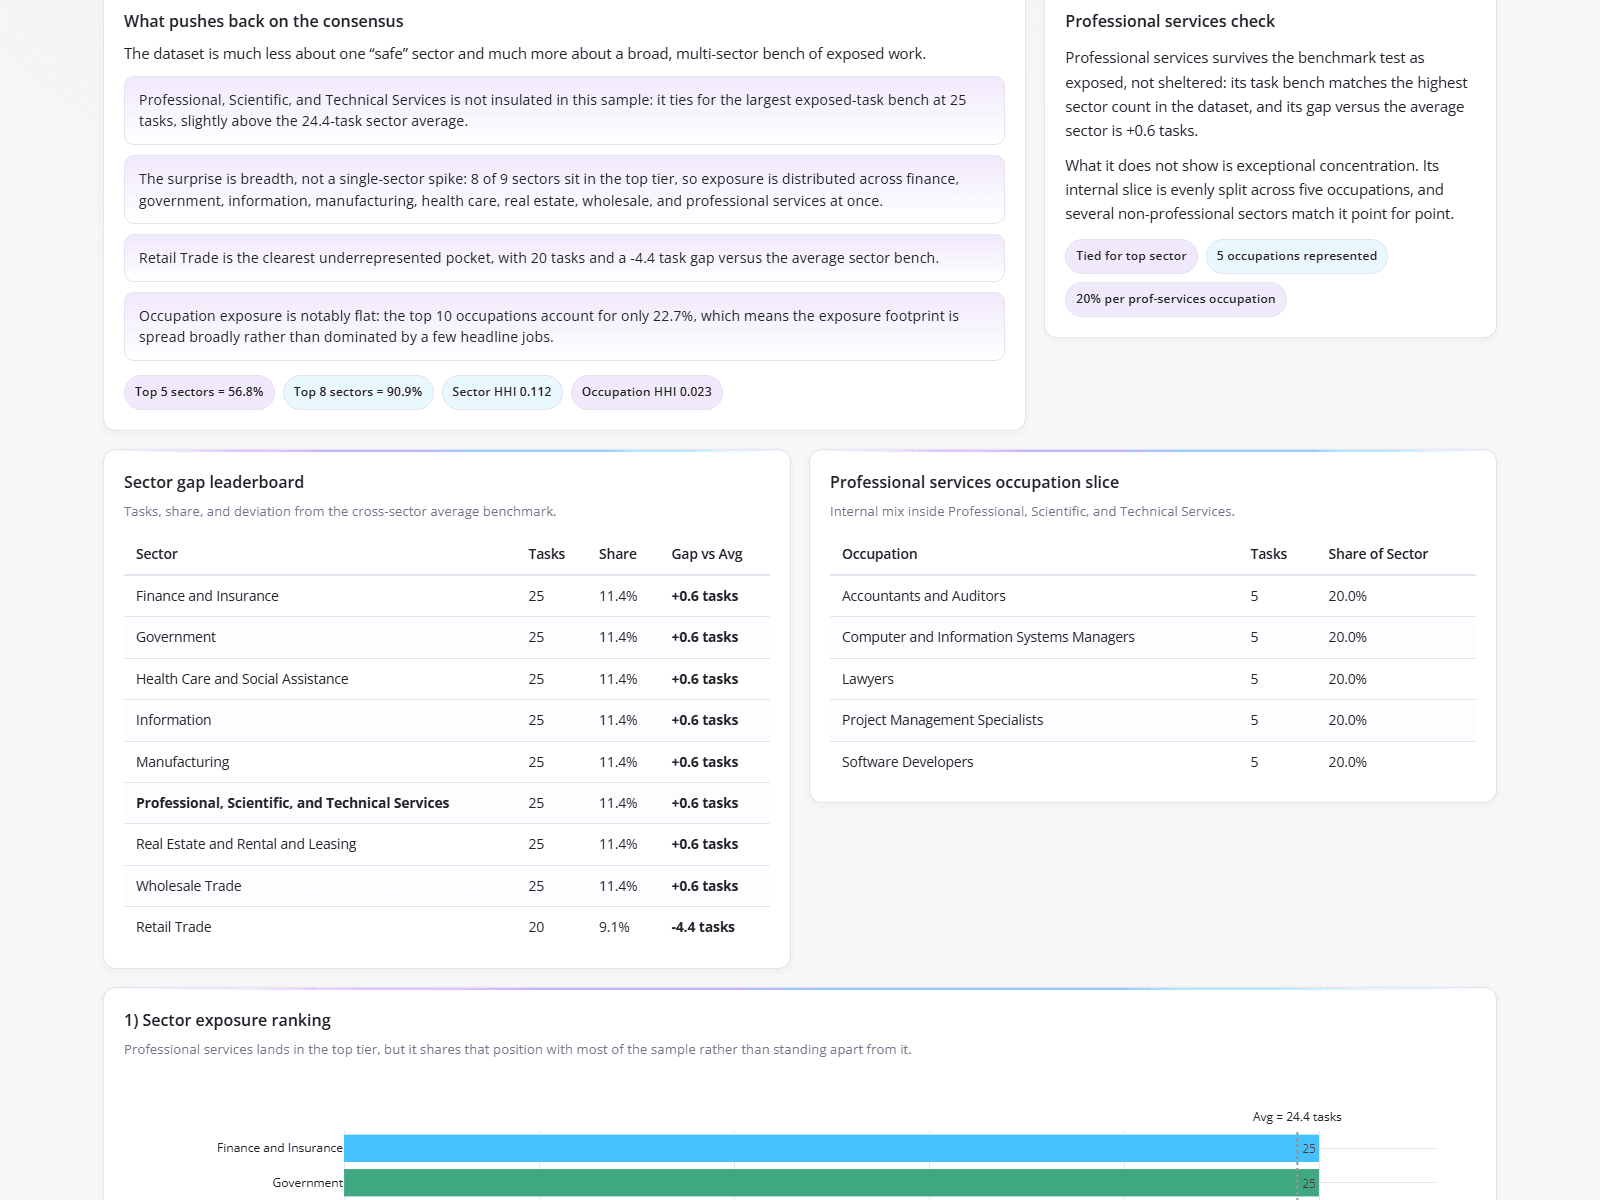This screenshot has width=1600, height=1200.
Task: Click the 'Share of Sector' column header
Action: pos(1378,554)
